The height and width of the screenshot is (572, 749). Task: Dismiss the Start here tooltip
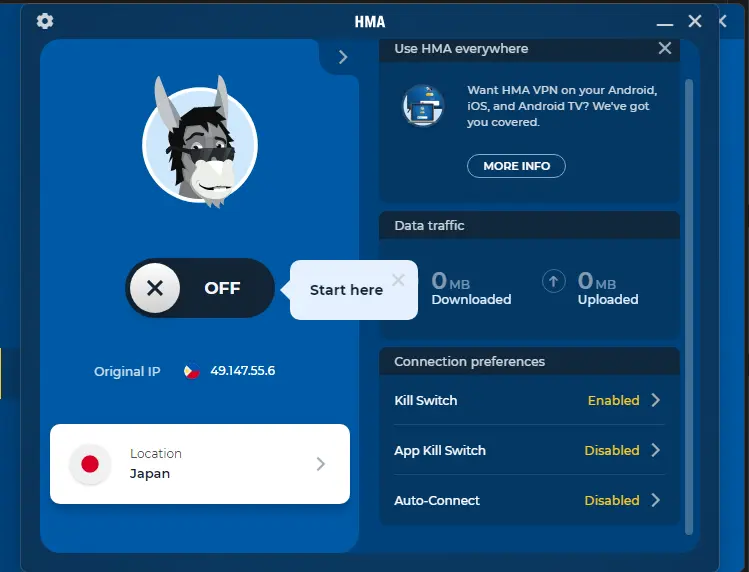pyautogui.click(x=398, y=280)
